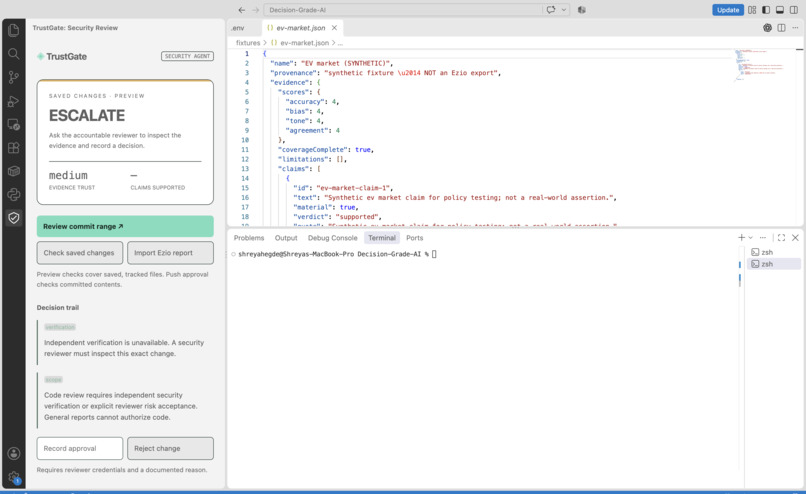Select the ev-market.json editor tab
Screen dimensions: 806x494
pyautogui.click(x=301, y=28)
